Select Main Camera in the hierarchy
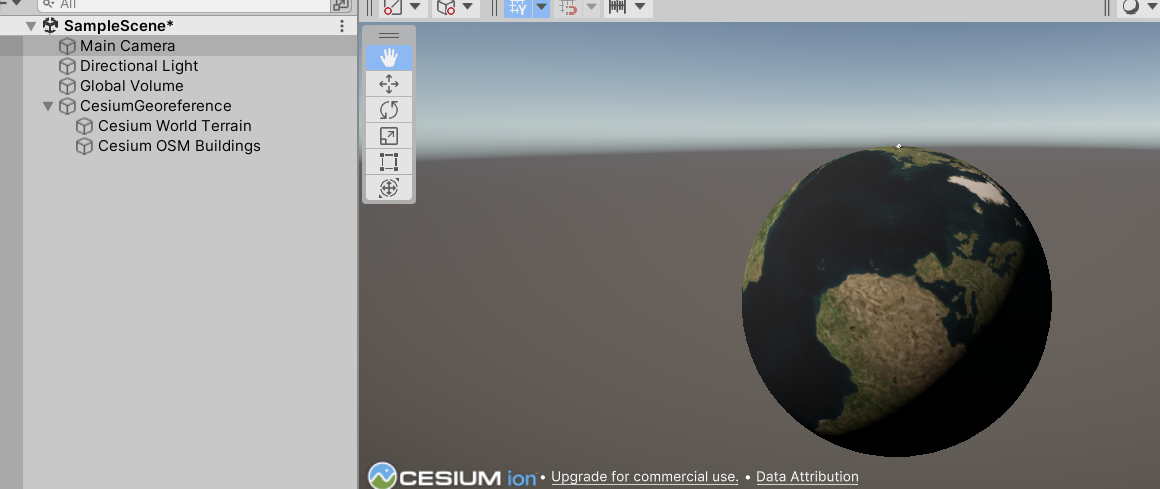The width and height of the screenshot is (1160, 489). click(x=127, y=46)
